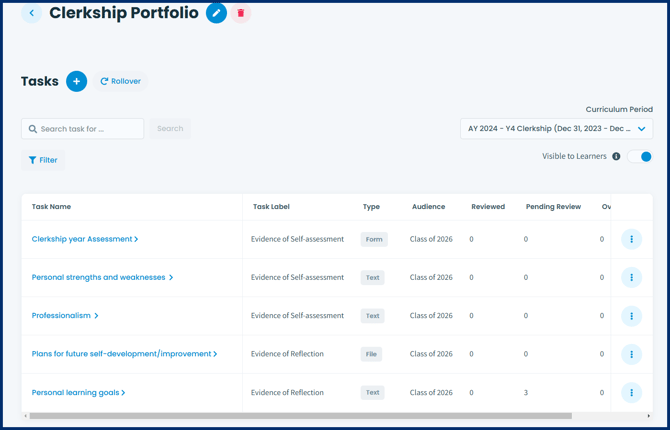This screenshot has height=430, width=670.
Task: Click the horizontal scrollbar thumb under table
Action: [x=300, y=416]
